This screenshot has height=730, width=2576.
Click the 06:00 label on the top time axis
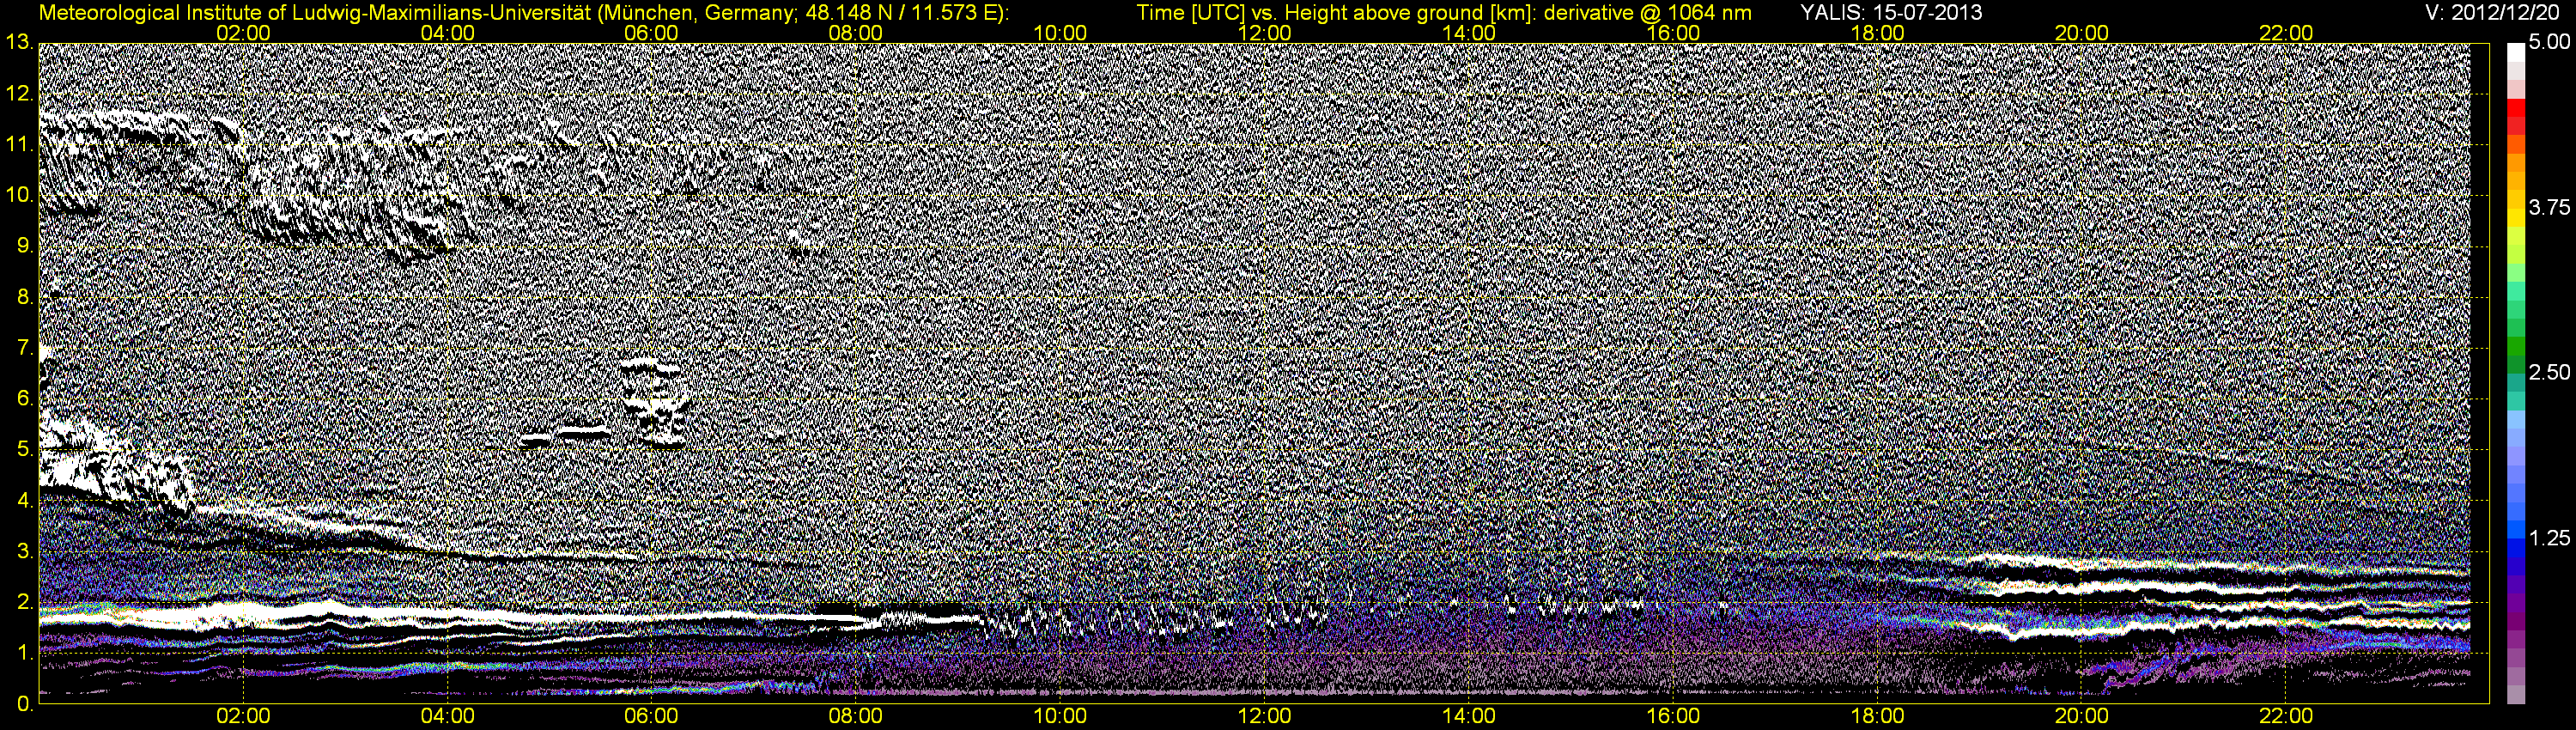[651, 33]
